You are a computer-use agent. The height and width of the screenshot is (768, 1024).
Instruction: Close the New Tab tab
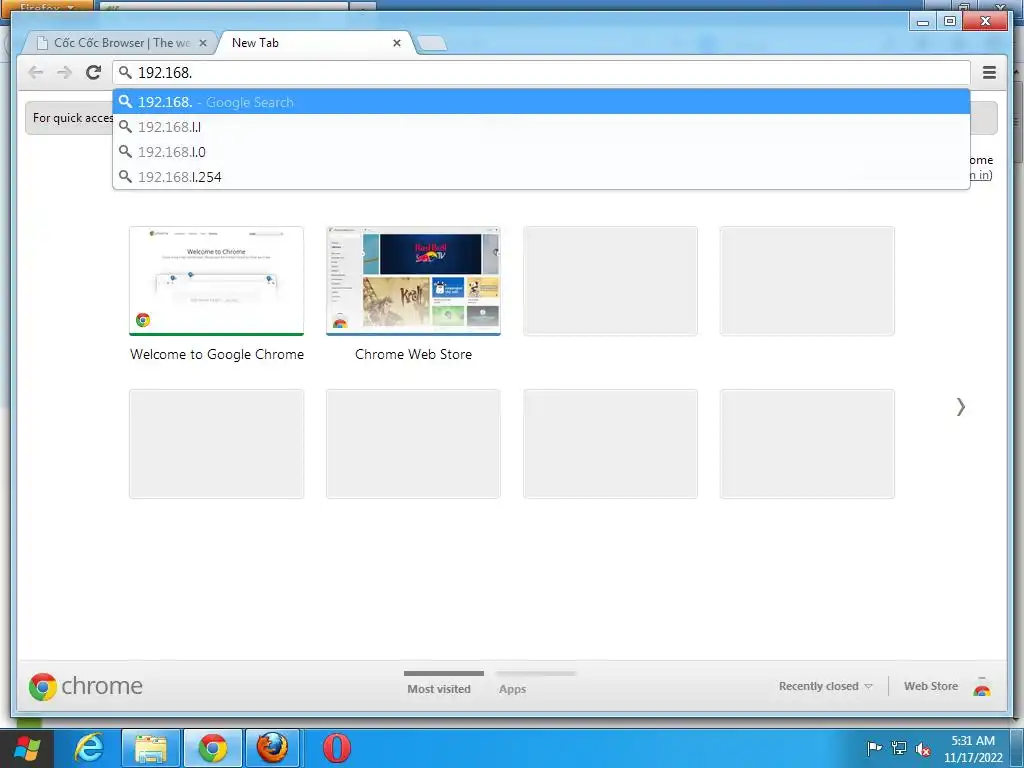tap(396, 43)
